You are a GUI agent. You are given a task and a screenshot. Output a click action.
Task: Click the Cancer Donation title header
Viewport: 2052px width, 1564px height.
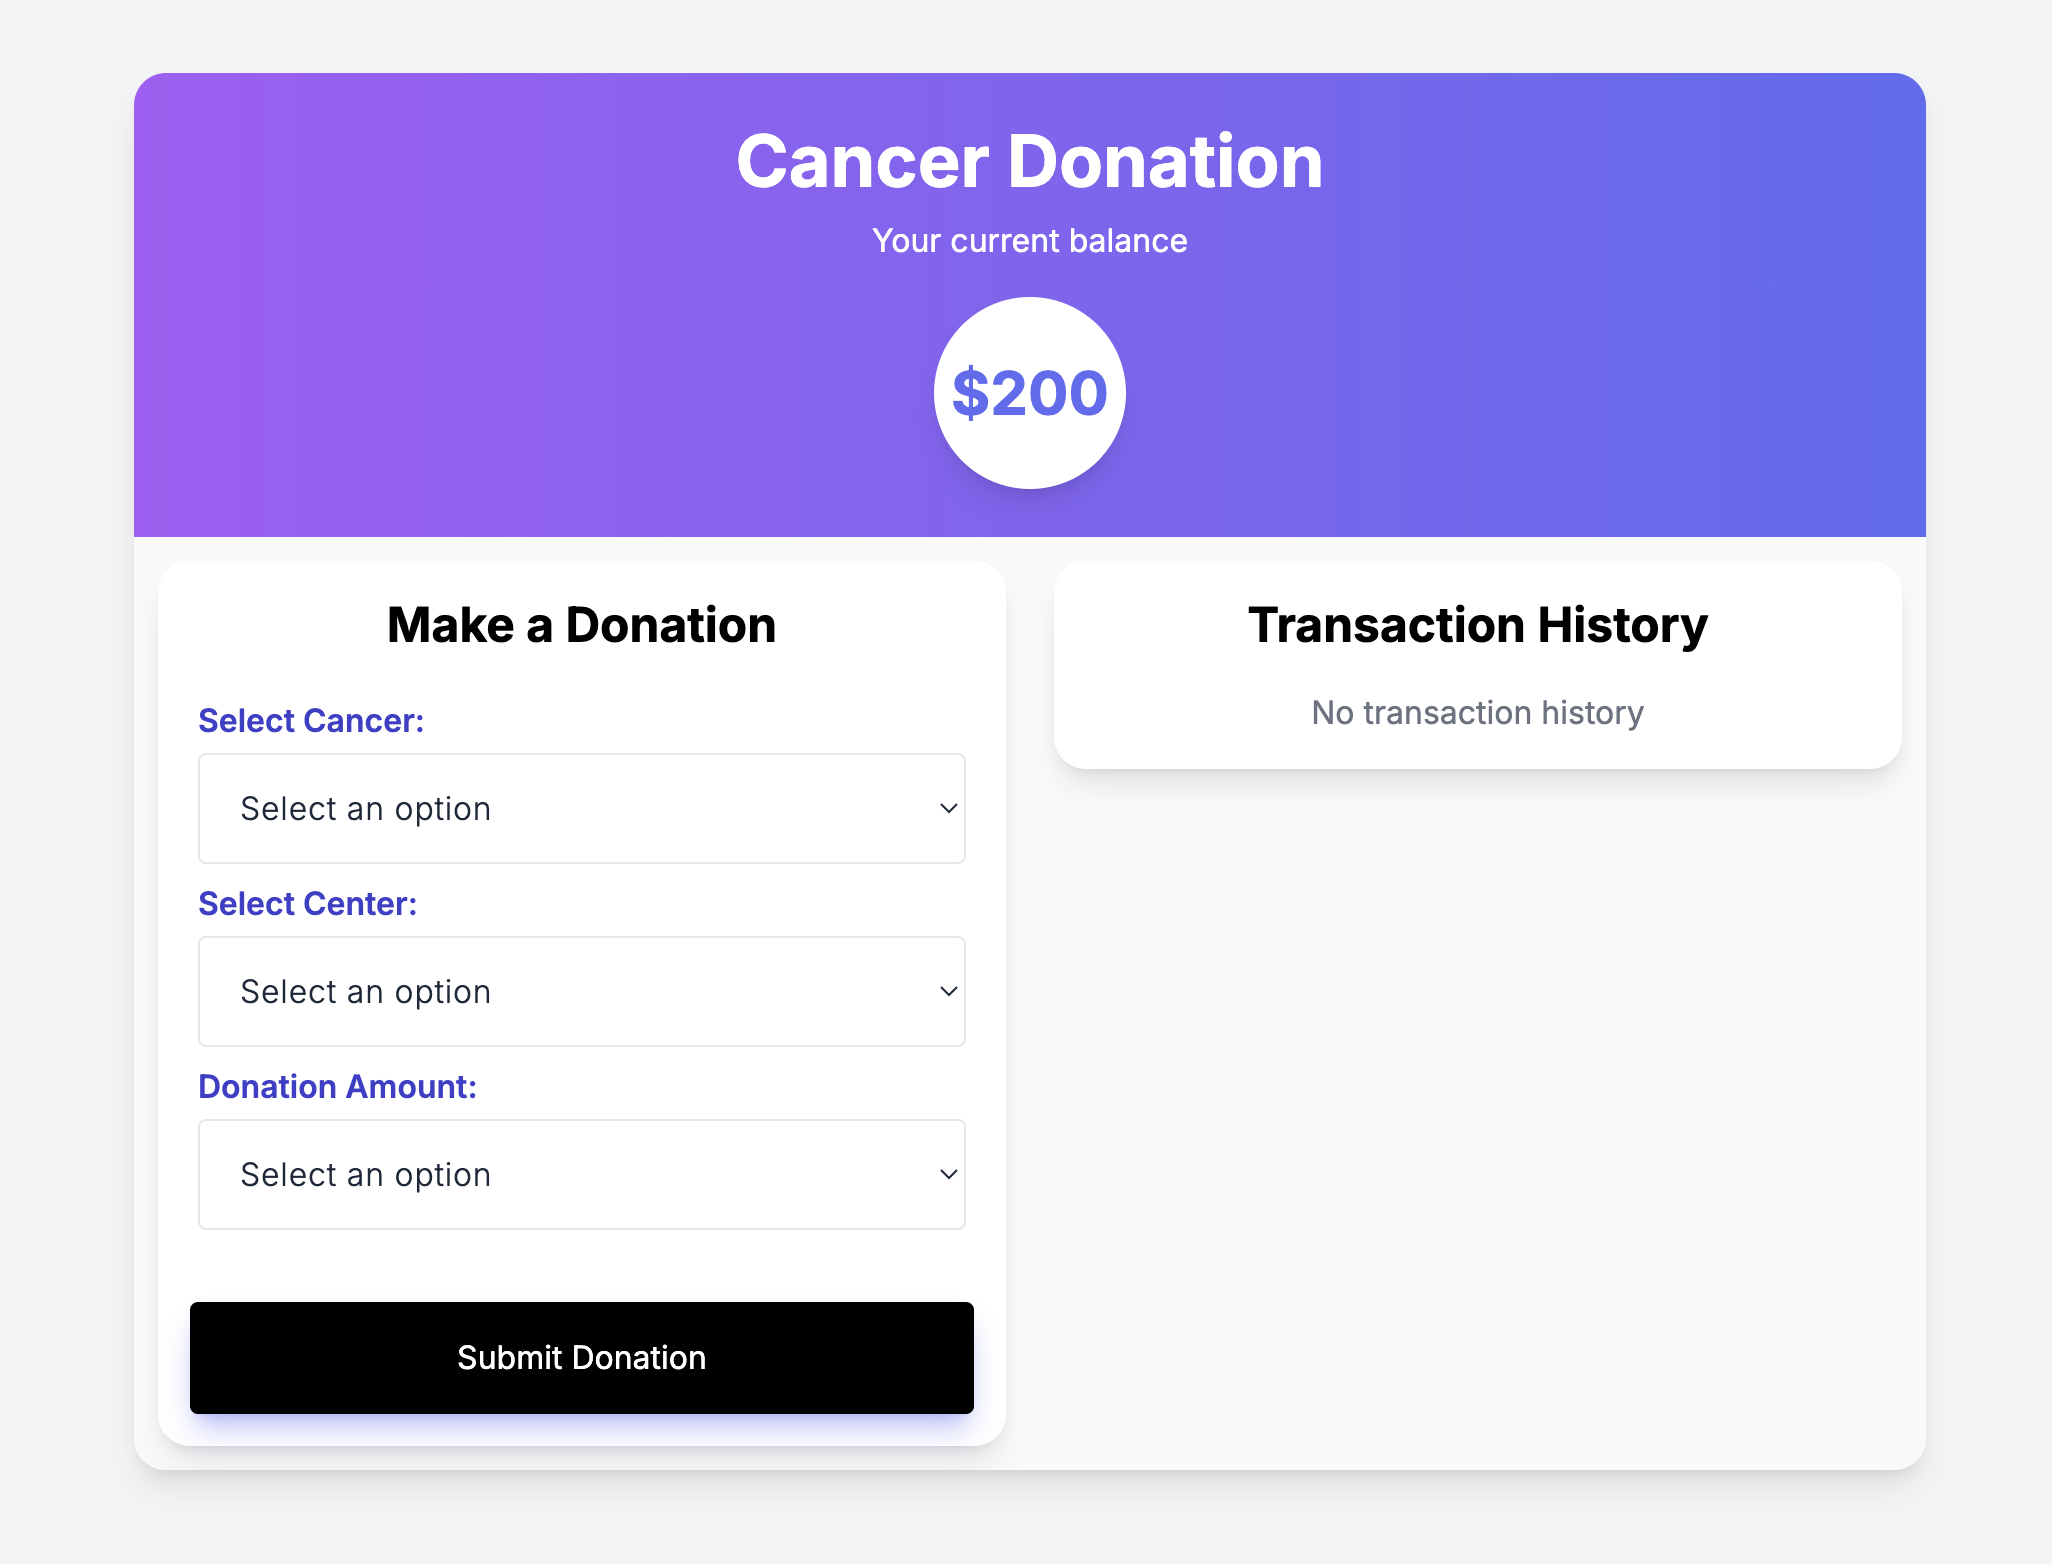point(1027,159)
